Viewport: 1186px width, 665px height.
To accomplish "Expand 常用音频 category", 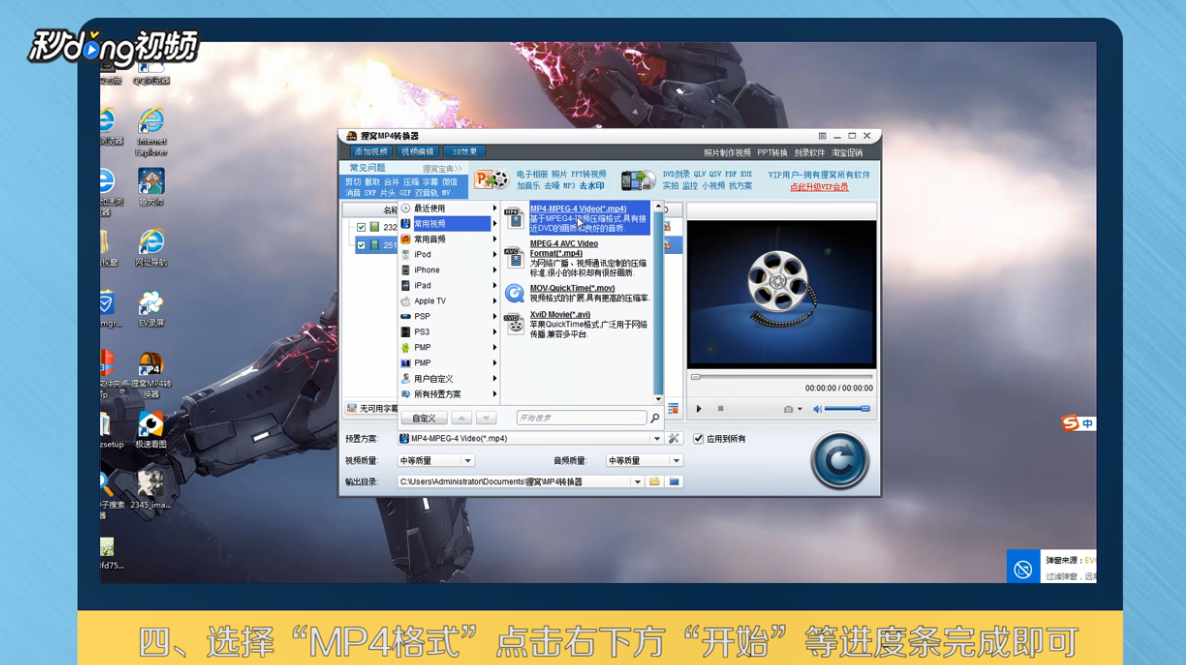I will click(x=449, y=239).
